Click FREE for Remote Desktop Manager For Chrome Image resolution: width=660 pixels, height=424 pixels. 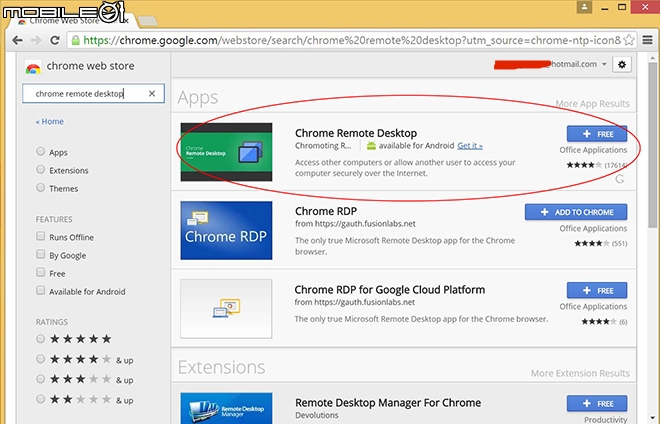(x=597, y=403)
